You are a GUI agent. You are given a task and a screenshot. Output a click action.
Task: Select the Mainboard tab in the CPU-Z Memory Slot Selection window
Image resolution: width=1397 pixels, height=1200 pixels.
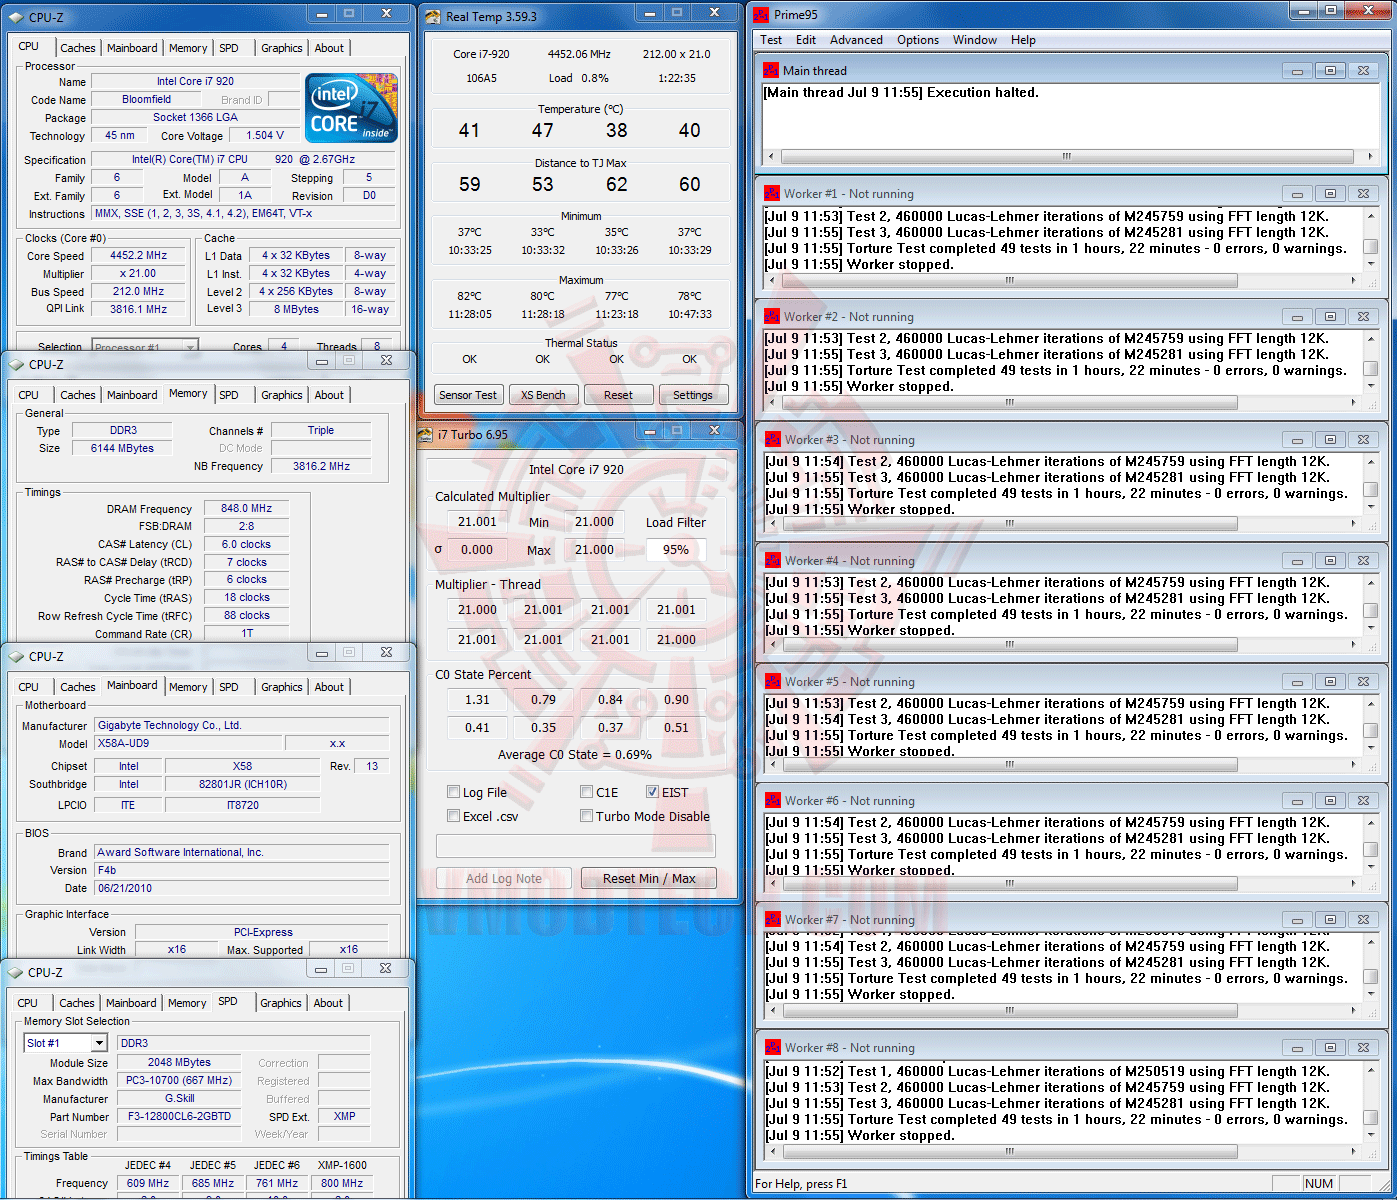coord(131,1003)
